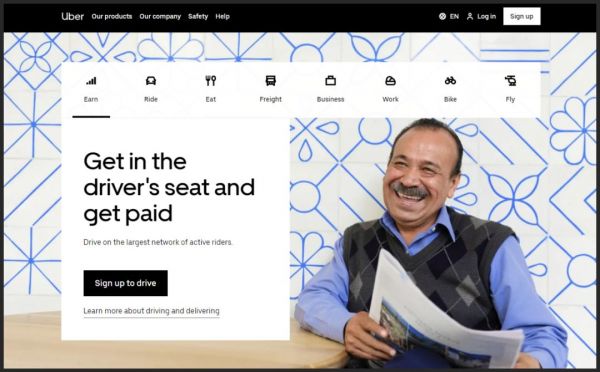Go to the Uber logo home
This screenshot has height=372, width=600.
(72, 16)
